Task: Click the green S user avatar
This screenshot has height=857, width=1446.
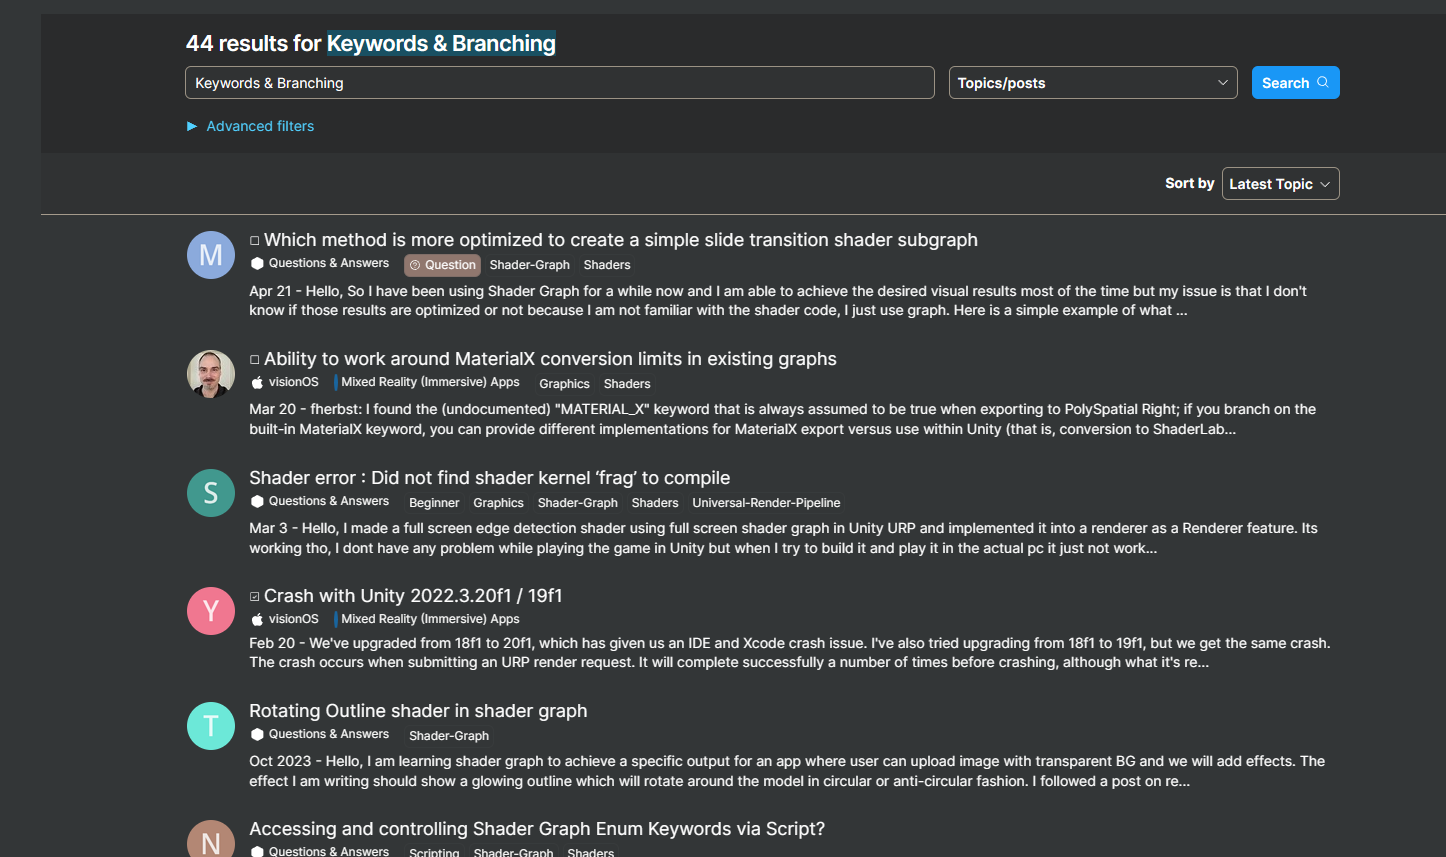Action: pyautogui.click(x=211, y=493)
